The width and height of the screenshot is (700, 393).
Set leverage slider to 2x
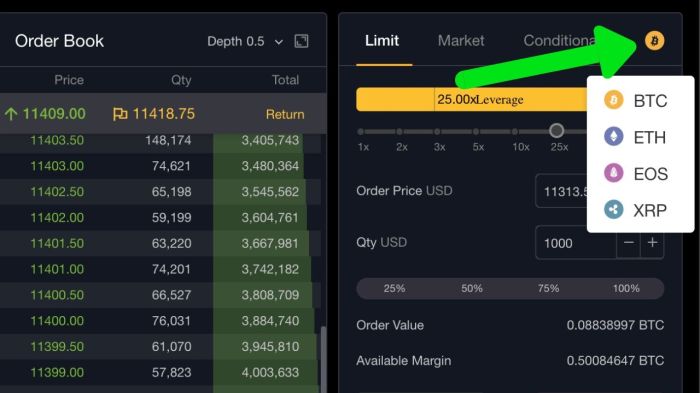[x=400, y=132]
